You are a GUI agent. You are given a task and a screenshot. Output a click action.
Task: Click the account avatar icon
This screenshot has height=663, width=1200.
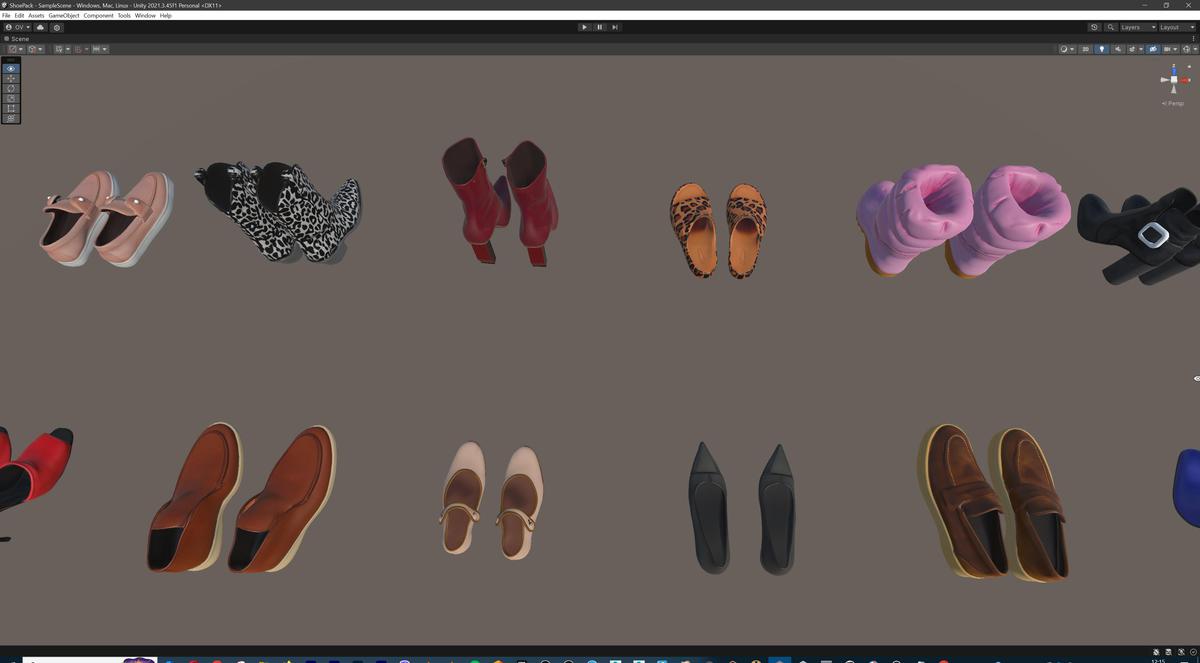pyautogui.click(x=8, y=27)
